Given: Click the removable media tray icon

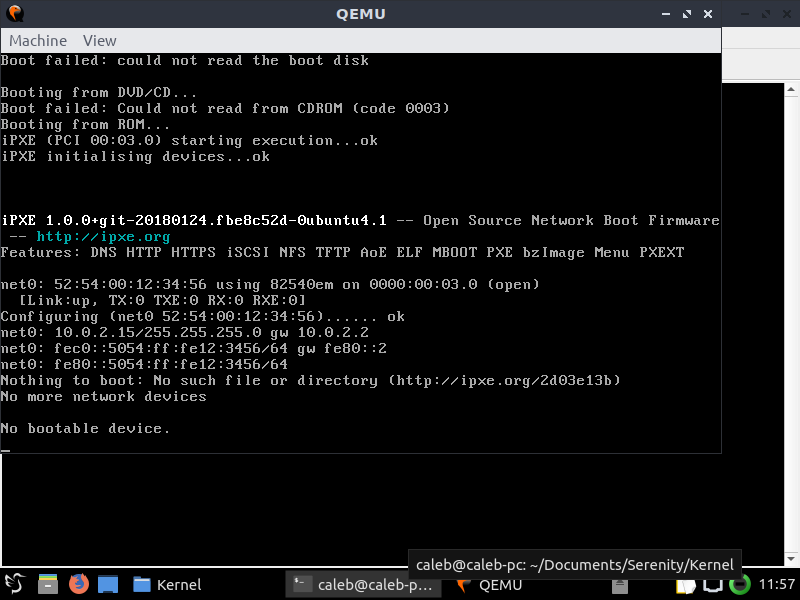Looking at the screenshot, I should [620, 585].
